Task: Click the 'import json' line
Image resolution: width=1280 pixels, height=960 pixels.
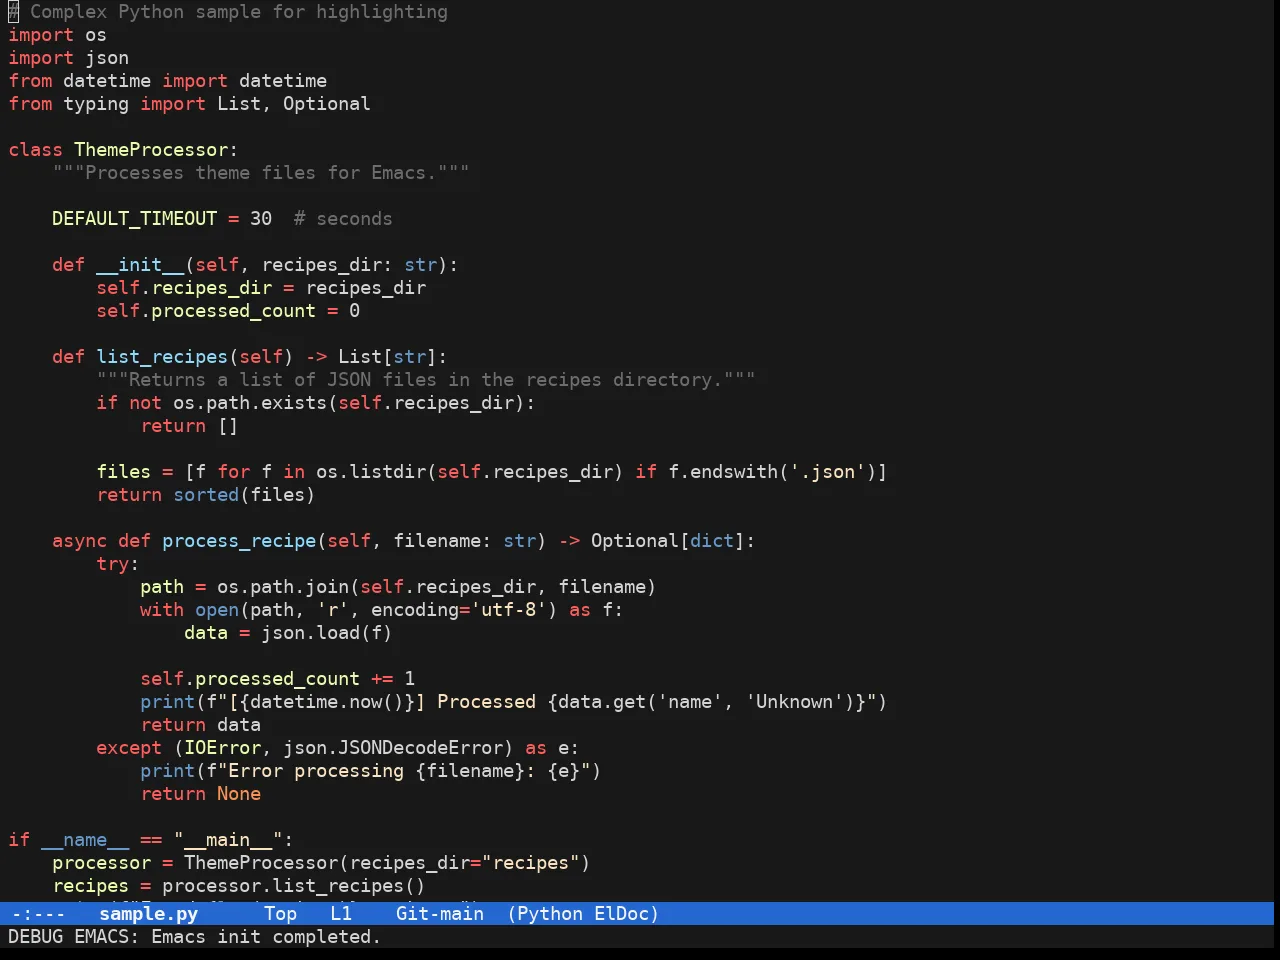Action: point(68,58)
